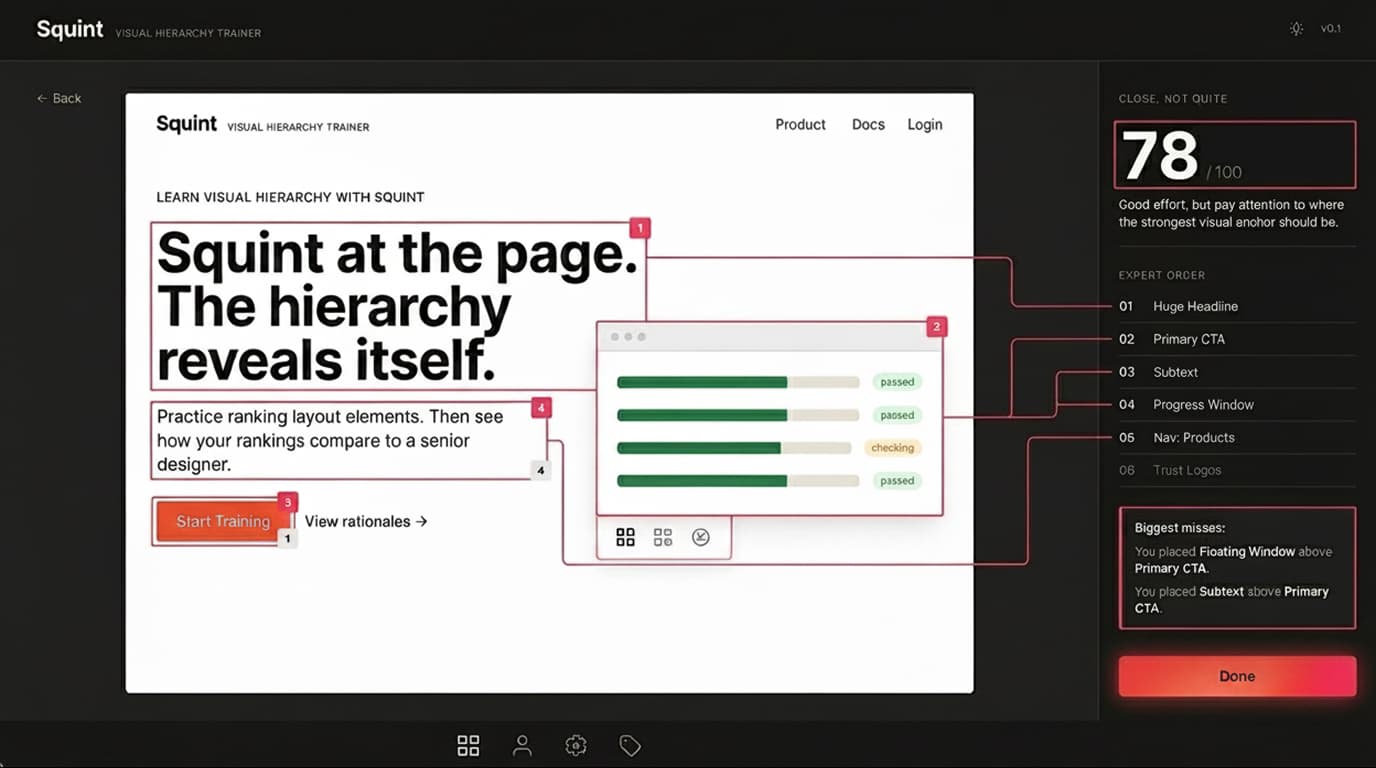
Task: Select the Huge Headline row in expert order
Action: [x=1237, y=306]
